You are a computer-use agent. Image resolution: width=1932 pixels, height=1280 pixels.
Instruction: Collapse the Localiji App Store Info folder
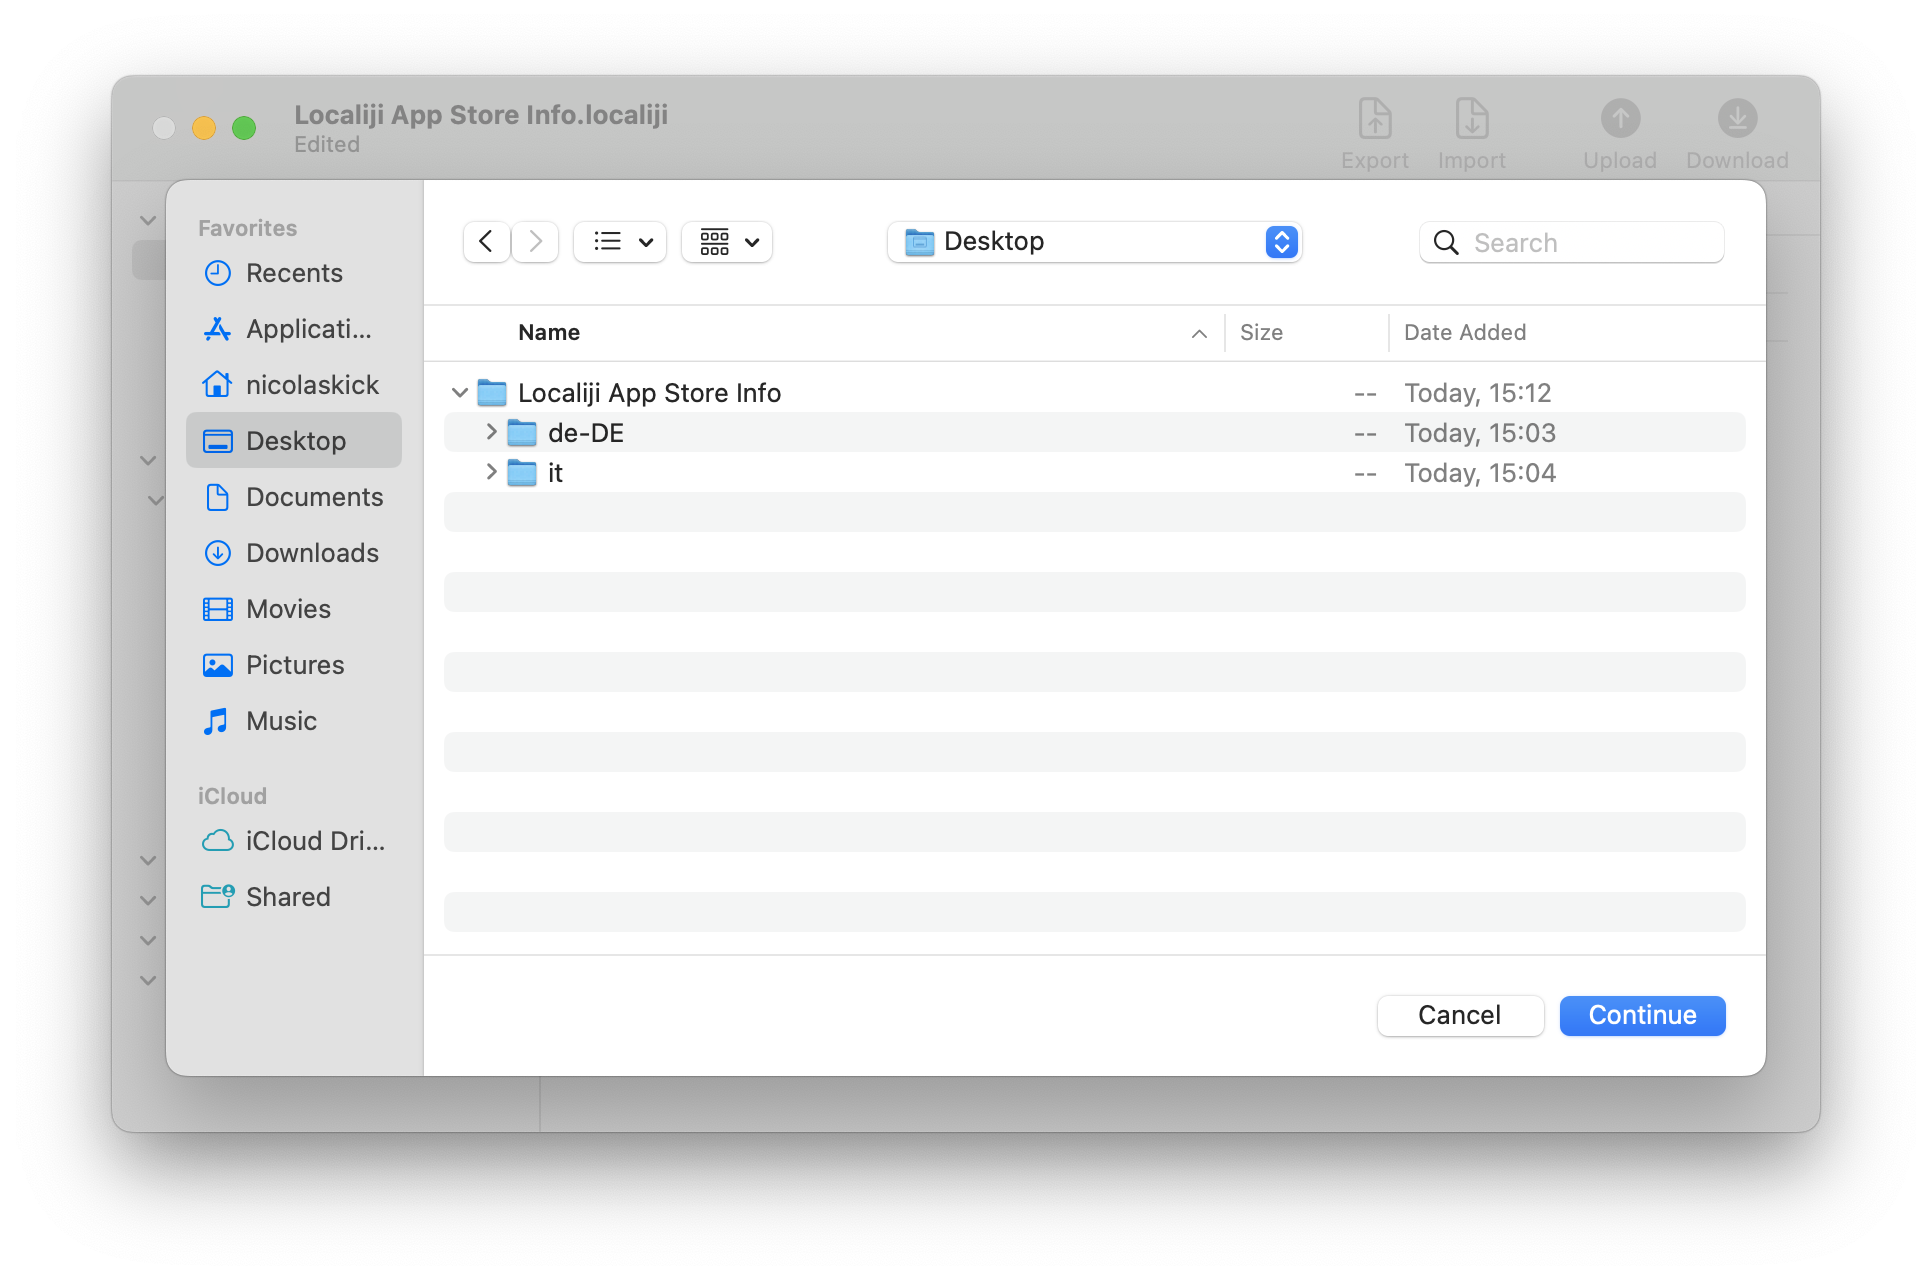pyautogui.click(x=460, y=393)
